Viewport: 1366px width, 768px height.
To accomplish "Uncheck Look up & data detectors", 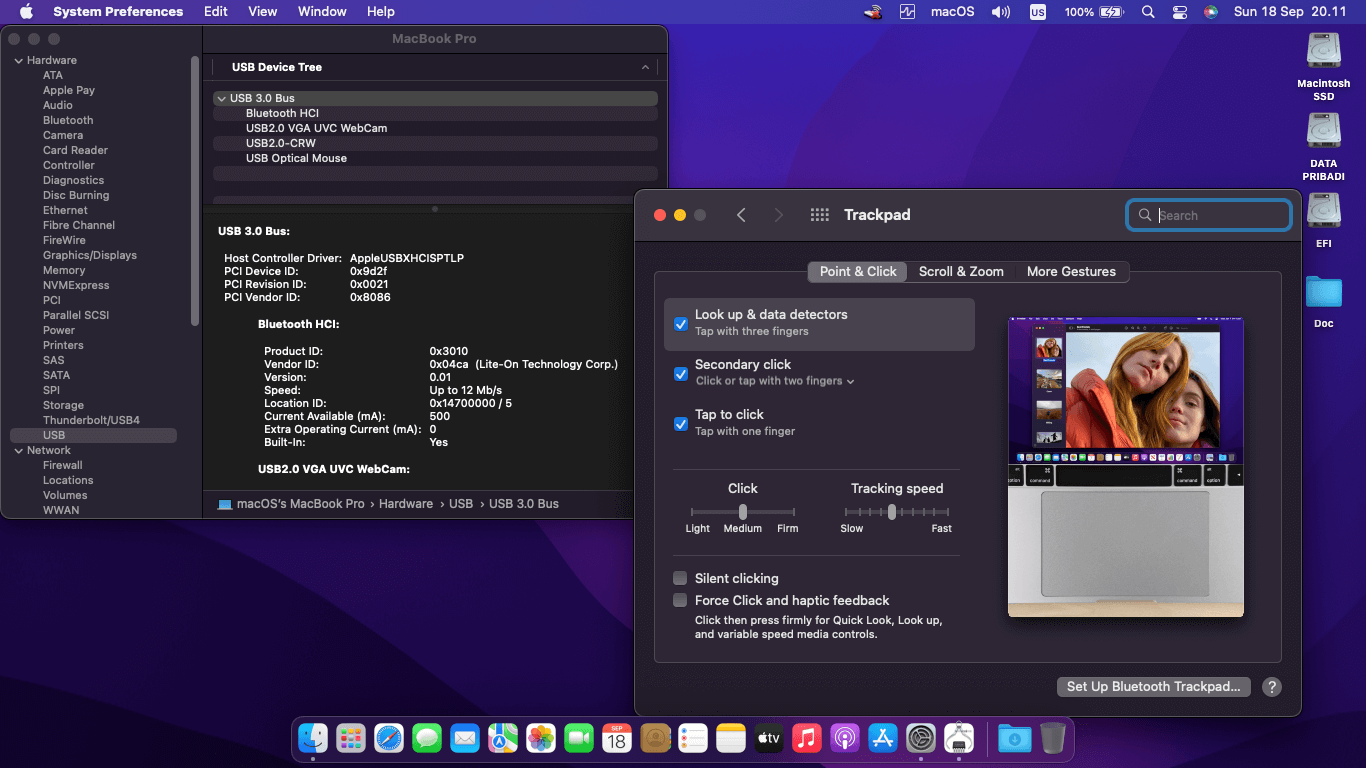I will point(681,324).
